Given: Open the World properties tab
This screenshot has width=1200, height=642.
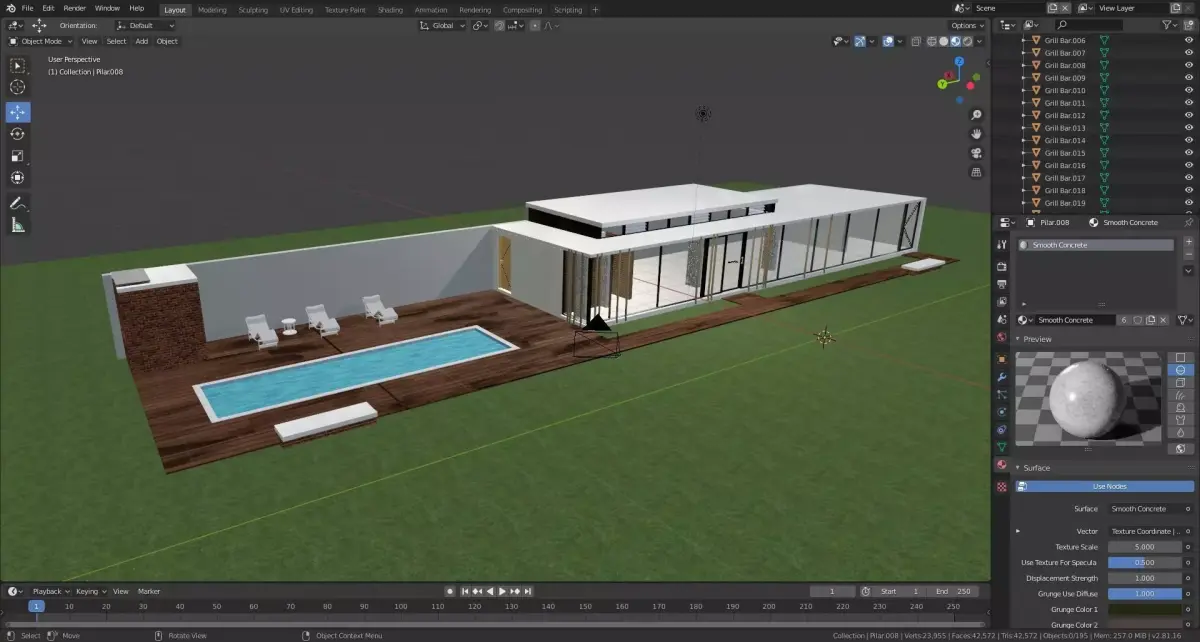Looking at the screenshot, I should (1001, 338).
